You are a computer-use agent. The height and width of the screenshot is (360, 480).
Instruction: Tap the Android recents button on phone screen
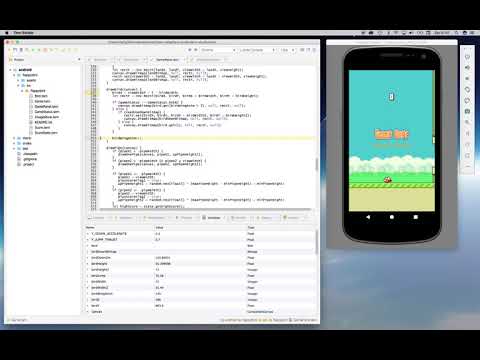(416, 217)
